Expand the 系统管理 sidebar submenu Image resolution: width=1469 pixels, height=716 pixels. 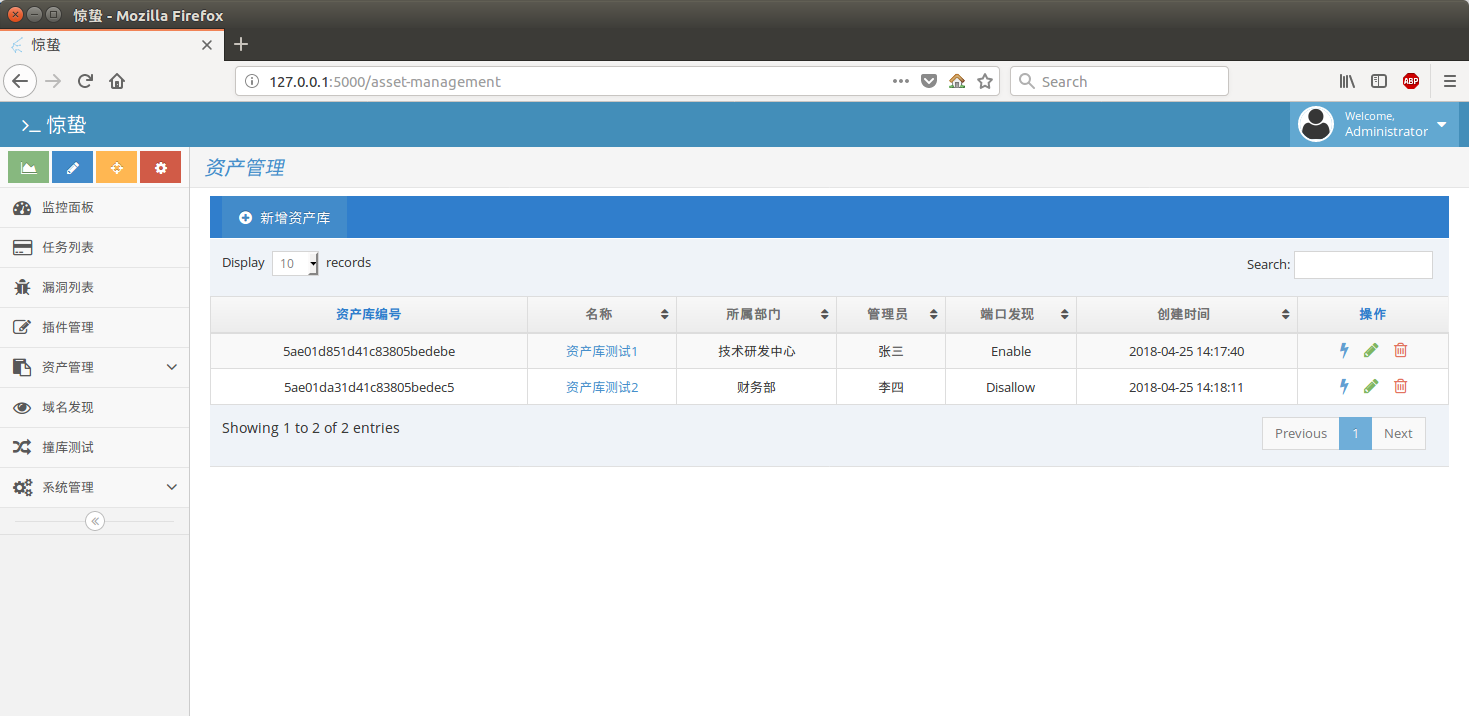tap(95, 487)
